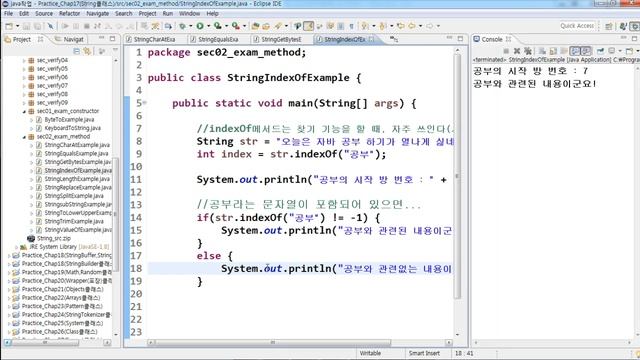This screenshot has height=360, width=640.
Task: Click the Save toolbar icon
Action: coord(26,26)
